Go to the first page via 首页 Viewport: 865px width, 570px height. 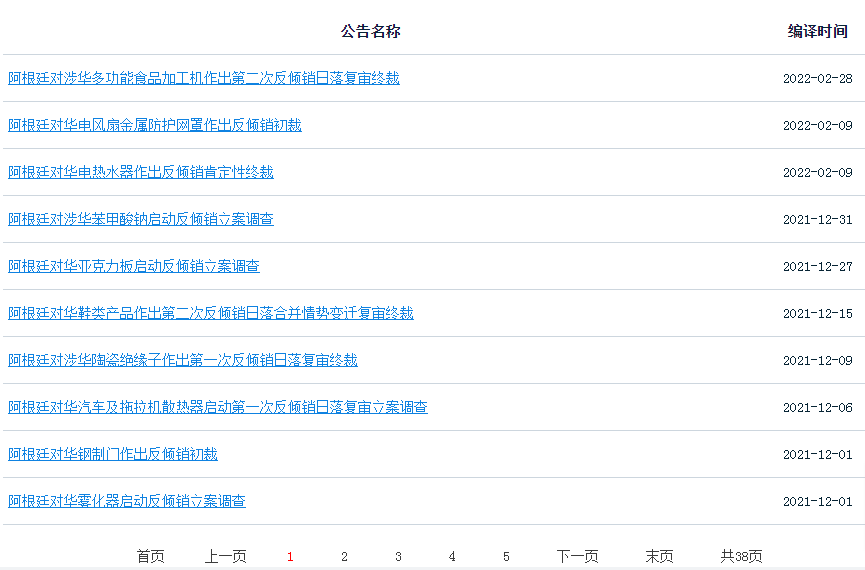[151, 557]
